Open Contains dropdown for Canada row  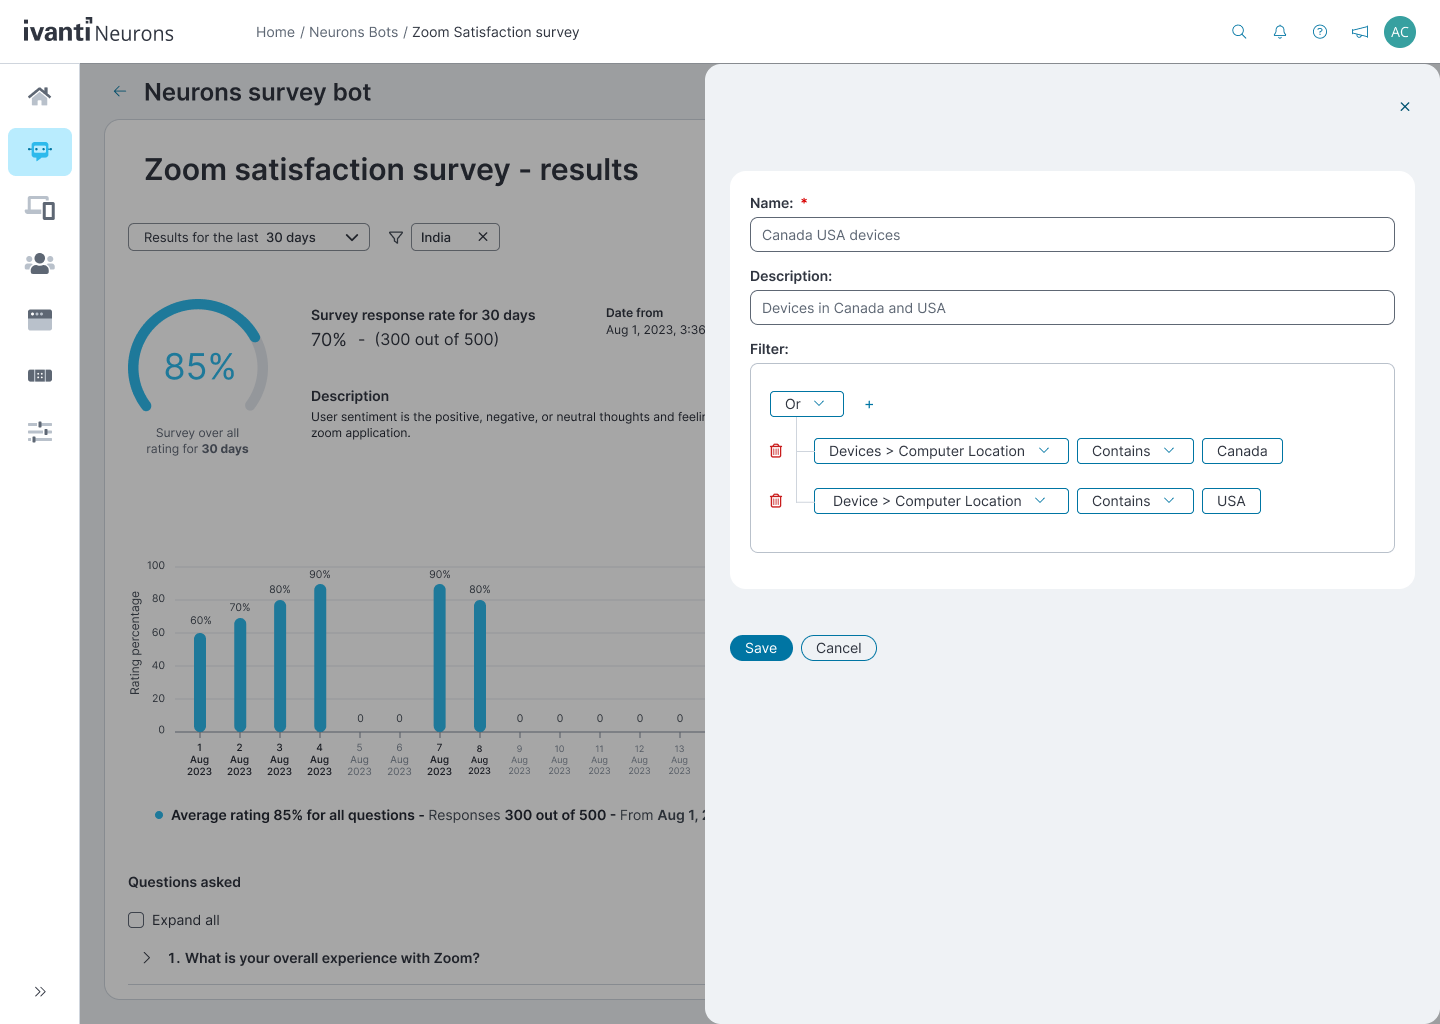pyautogui.click(x=1135, y=451)
